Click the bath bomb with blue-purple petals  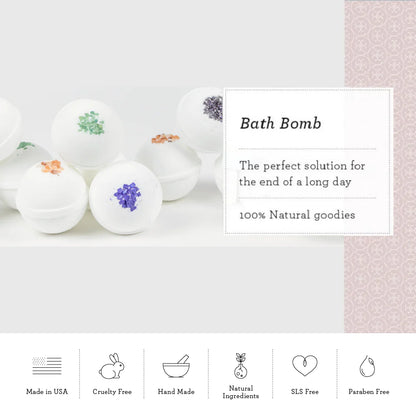126,198
